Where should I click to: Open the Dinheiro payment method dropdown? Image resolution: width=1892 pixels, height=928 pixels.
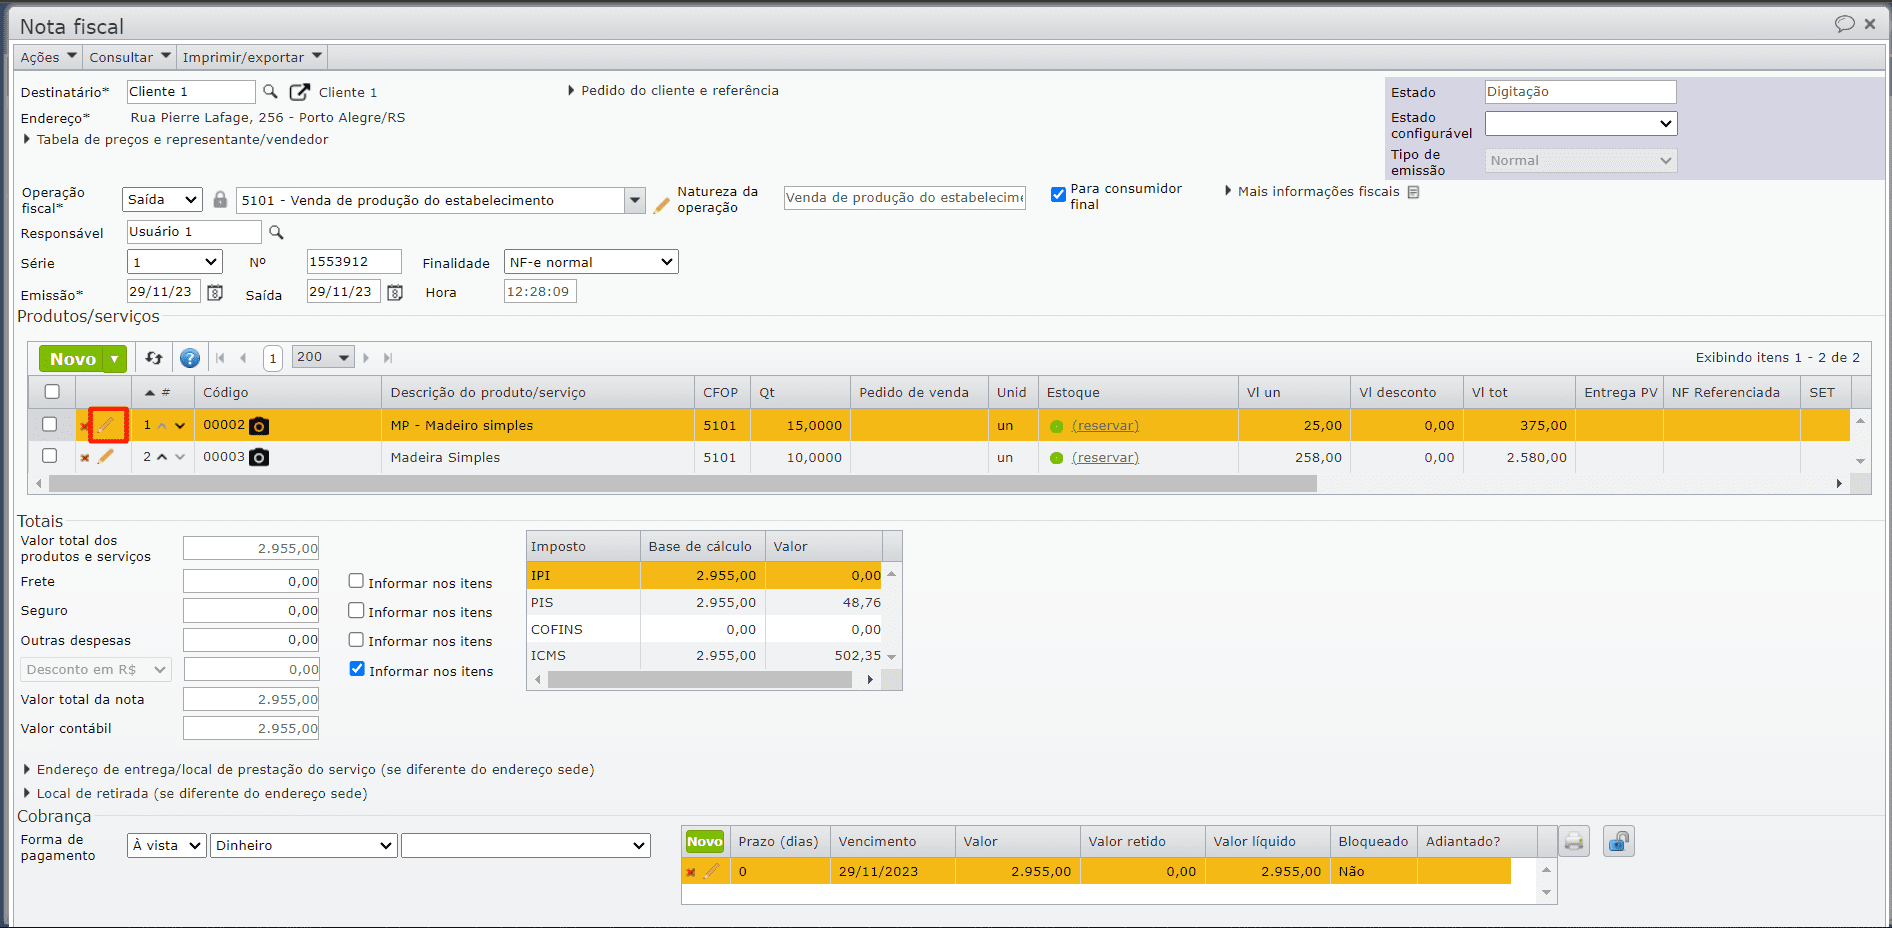303,846
